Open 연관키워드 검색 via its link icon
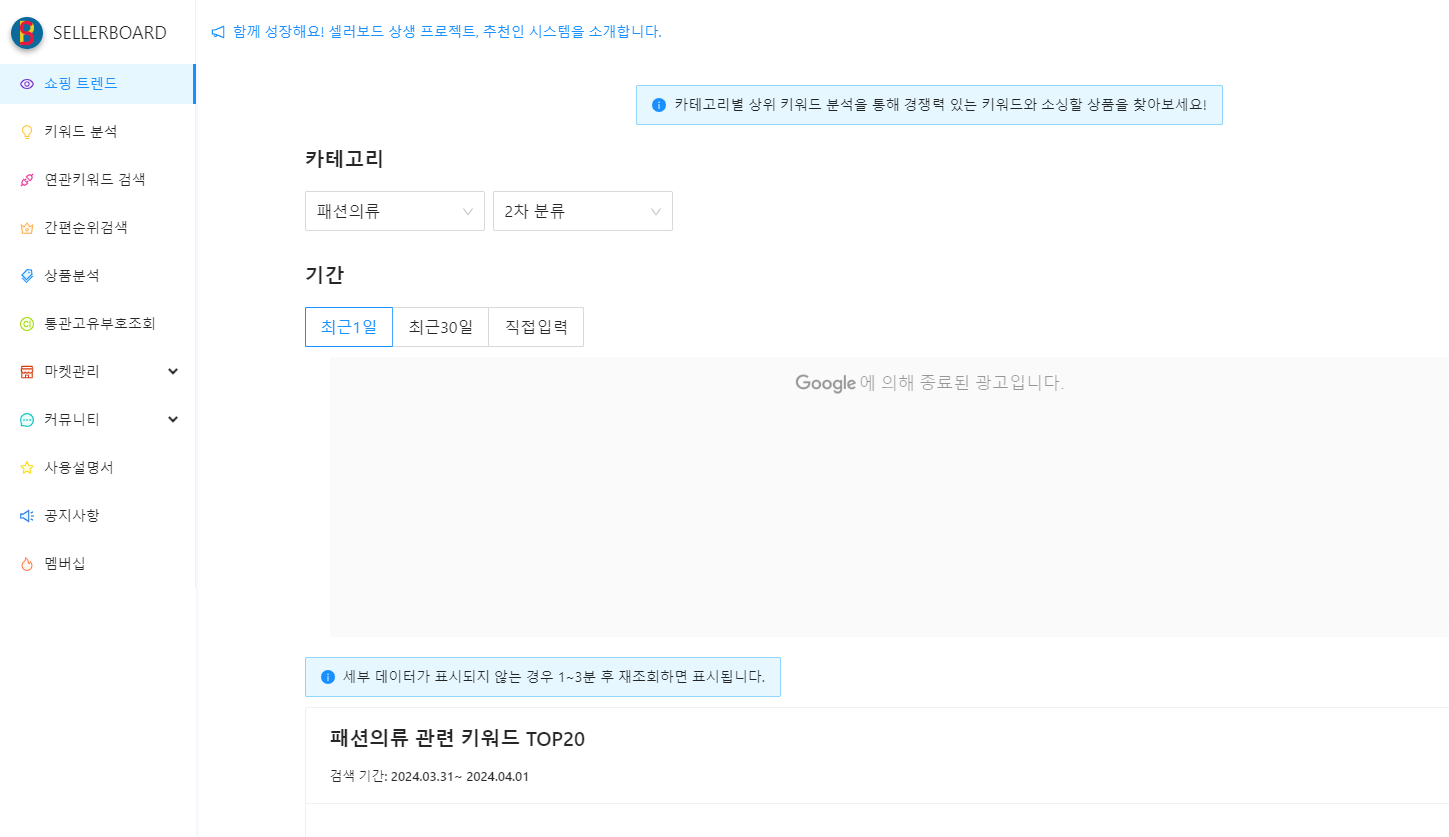This screenshot has width=1449, height=837. click(x=25, y=179)
